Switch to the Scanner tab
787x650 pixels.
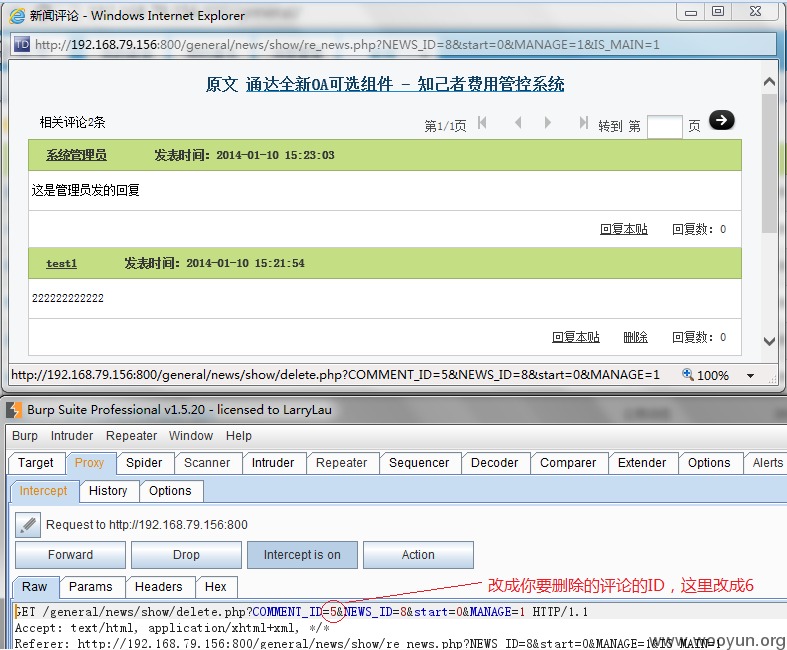coord(208,463)
